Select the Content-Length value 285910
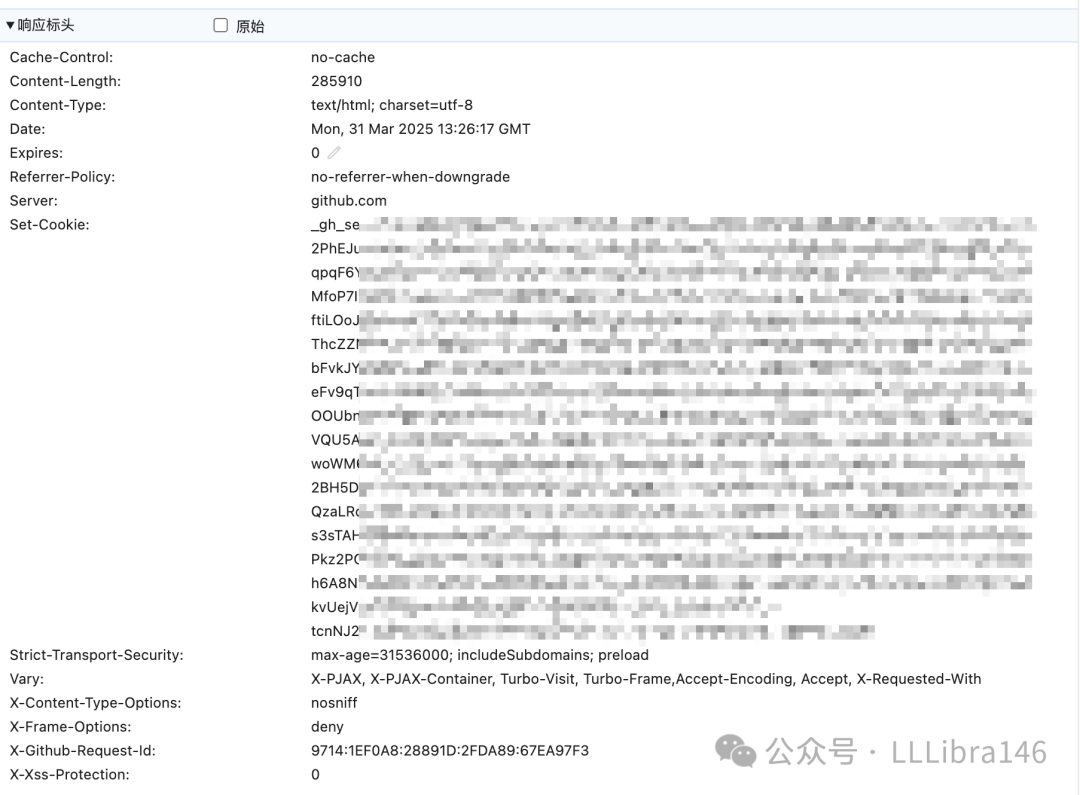Viewport: 1080px width, 795px height. coord(336,81)
